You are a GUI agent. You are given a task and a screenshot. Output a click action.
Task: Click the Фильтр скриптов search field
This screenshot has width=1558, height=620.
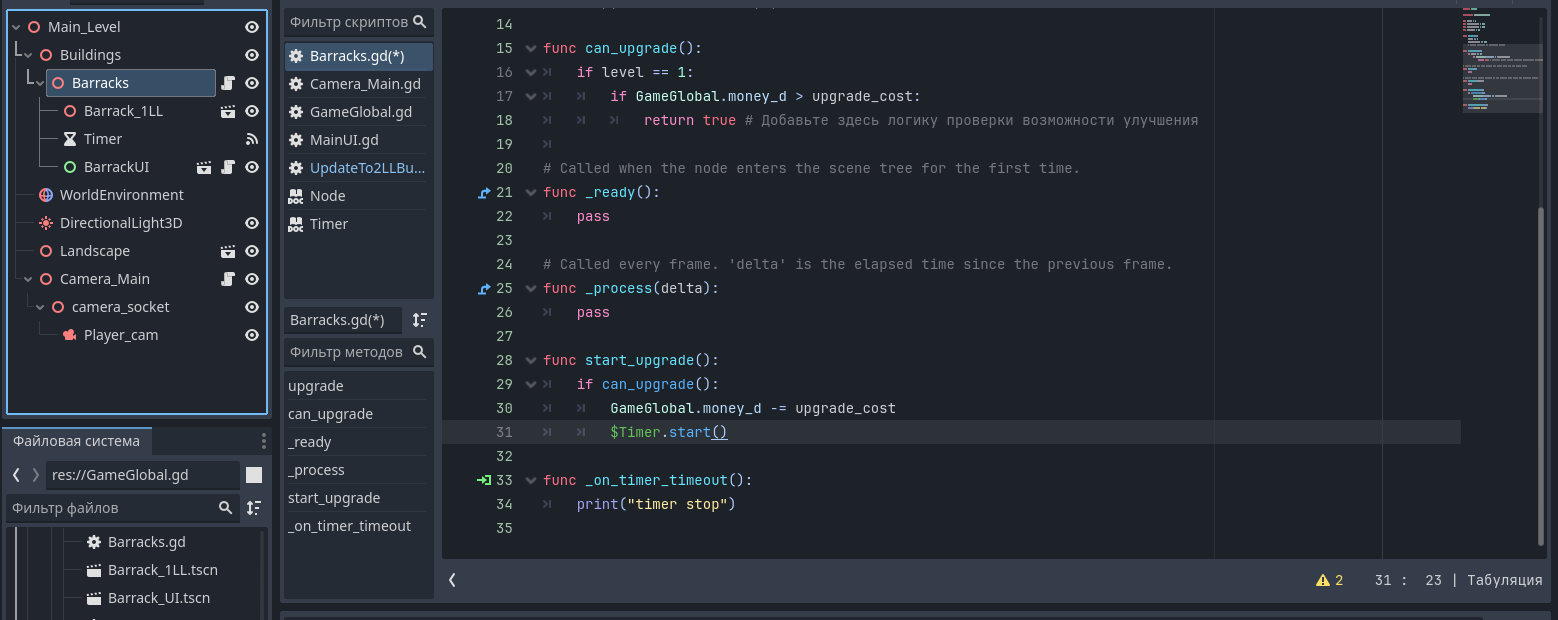coord(348,22)
